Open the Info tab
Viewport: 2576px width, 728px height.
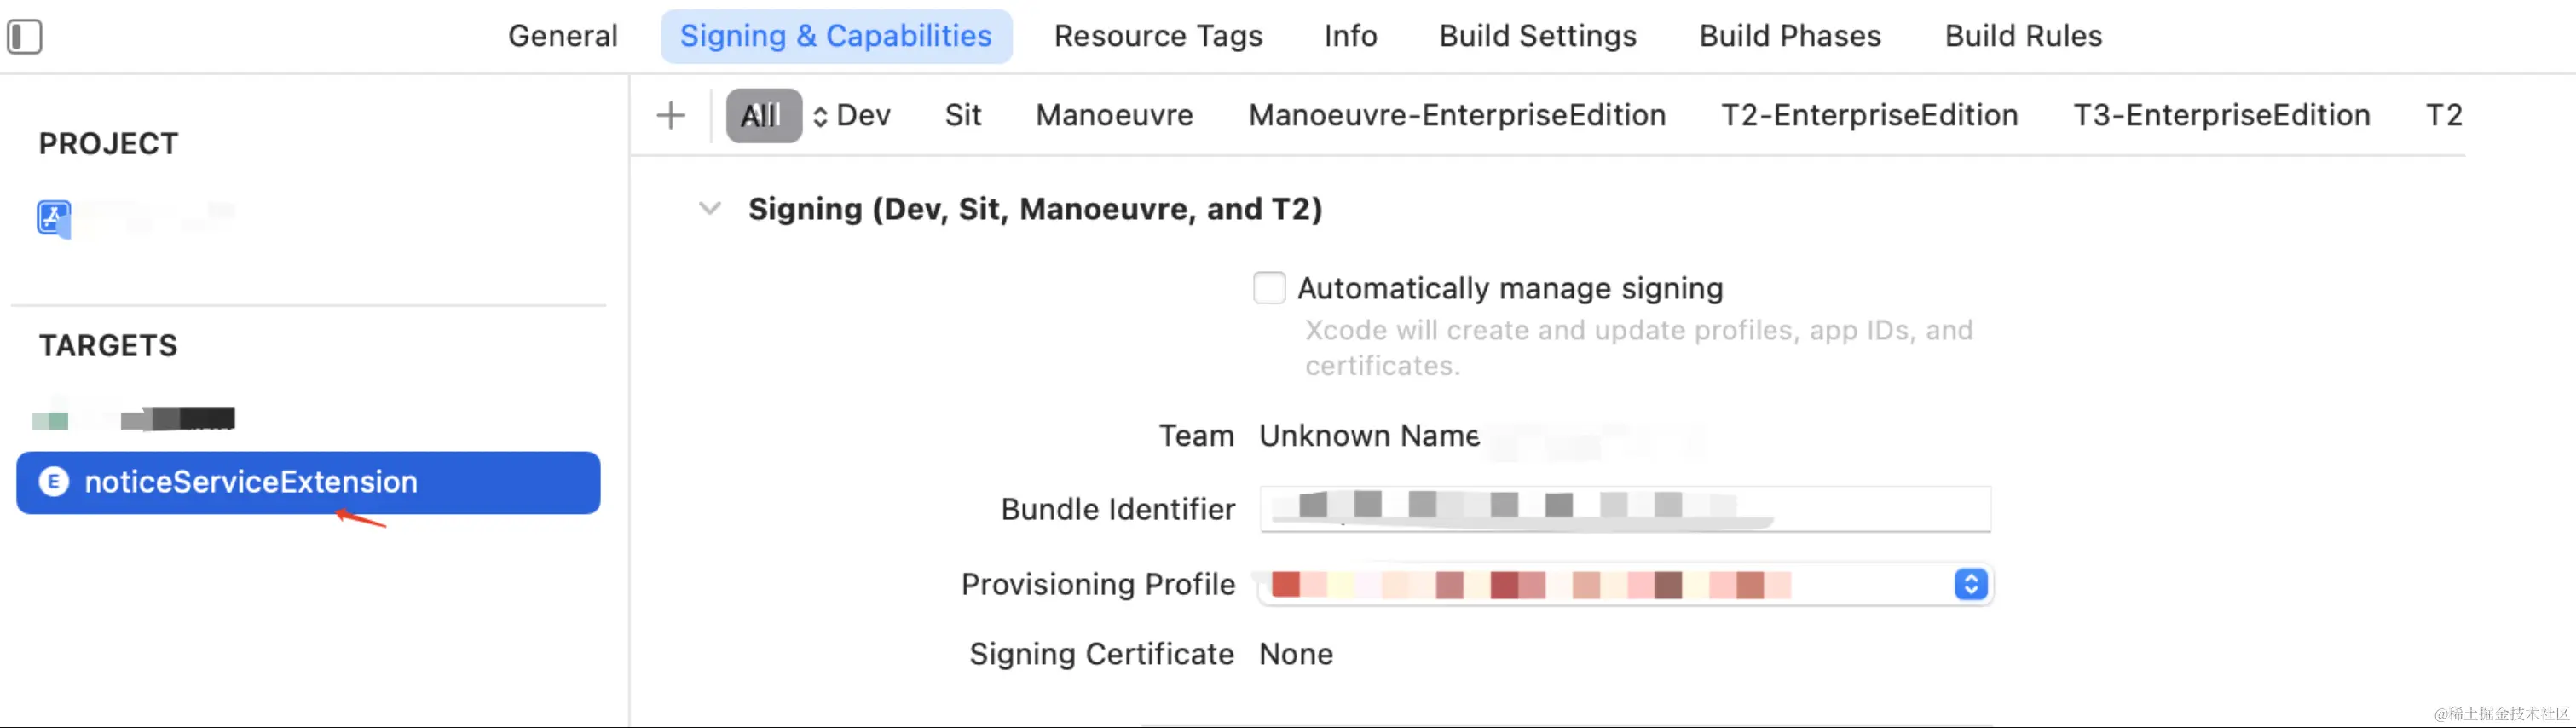(x=1350, y=36)
